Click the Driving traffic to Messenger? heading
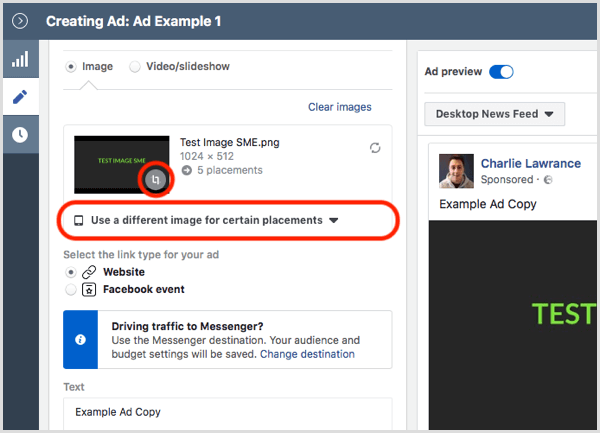Viewport: 600px width, 433px height. coord(188,326)
